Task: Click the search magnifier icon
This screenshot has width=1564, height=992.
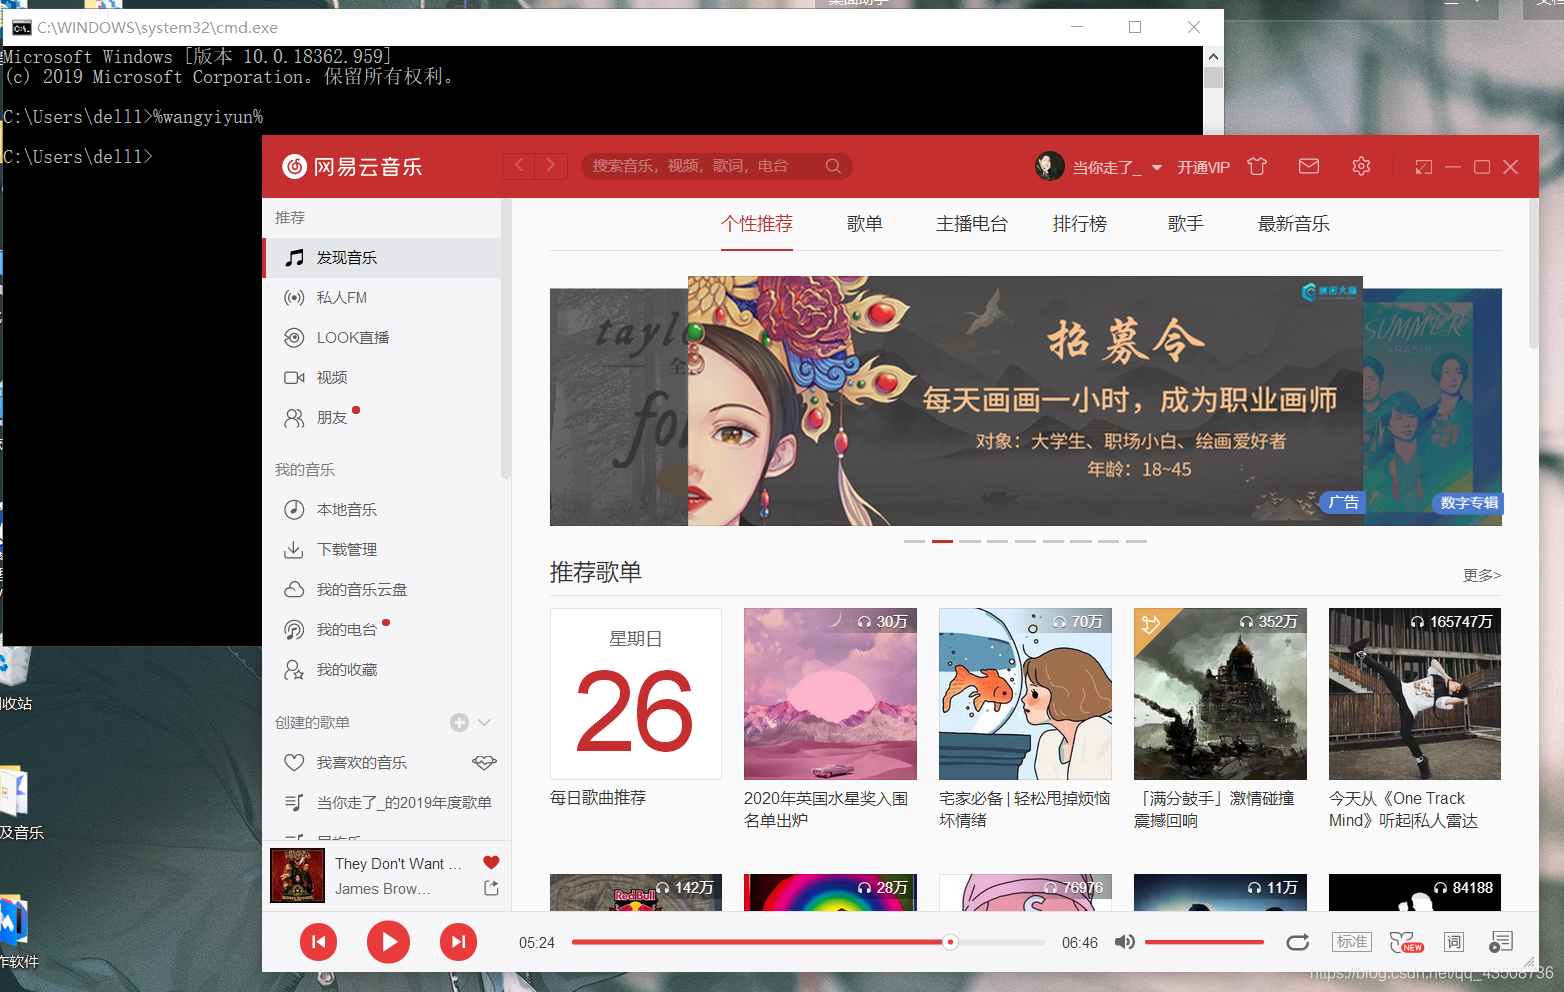Action: point(833,166)
